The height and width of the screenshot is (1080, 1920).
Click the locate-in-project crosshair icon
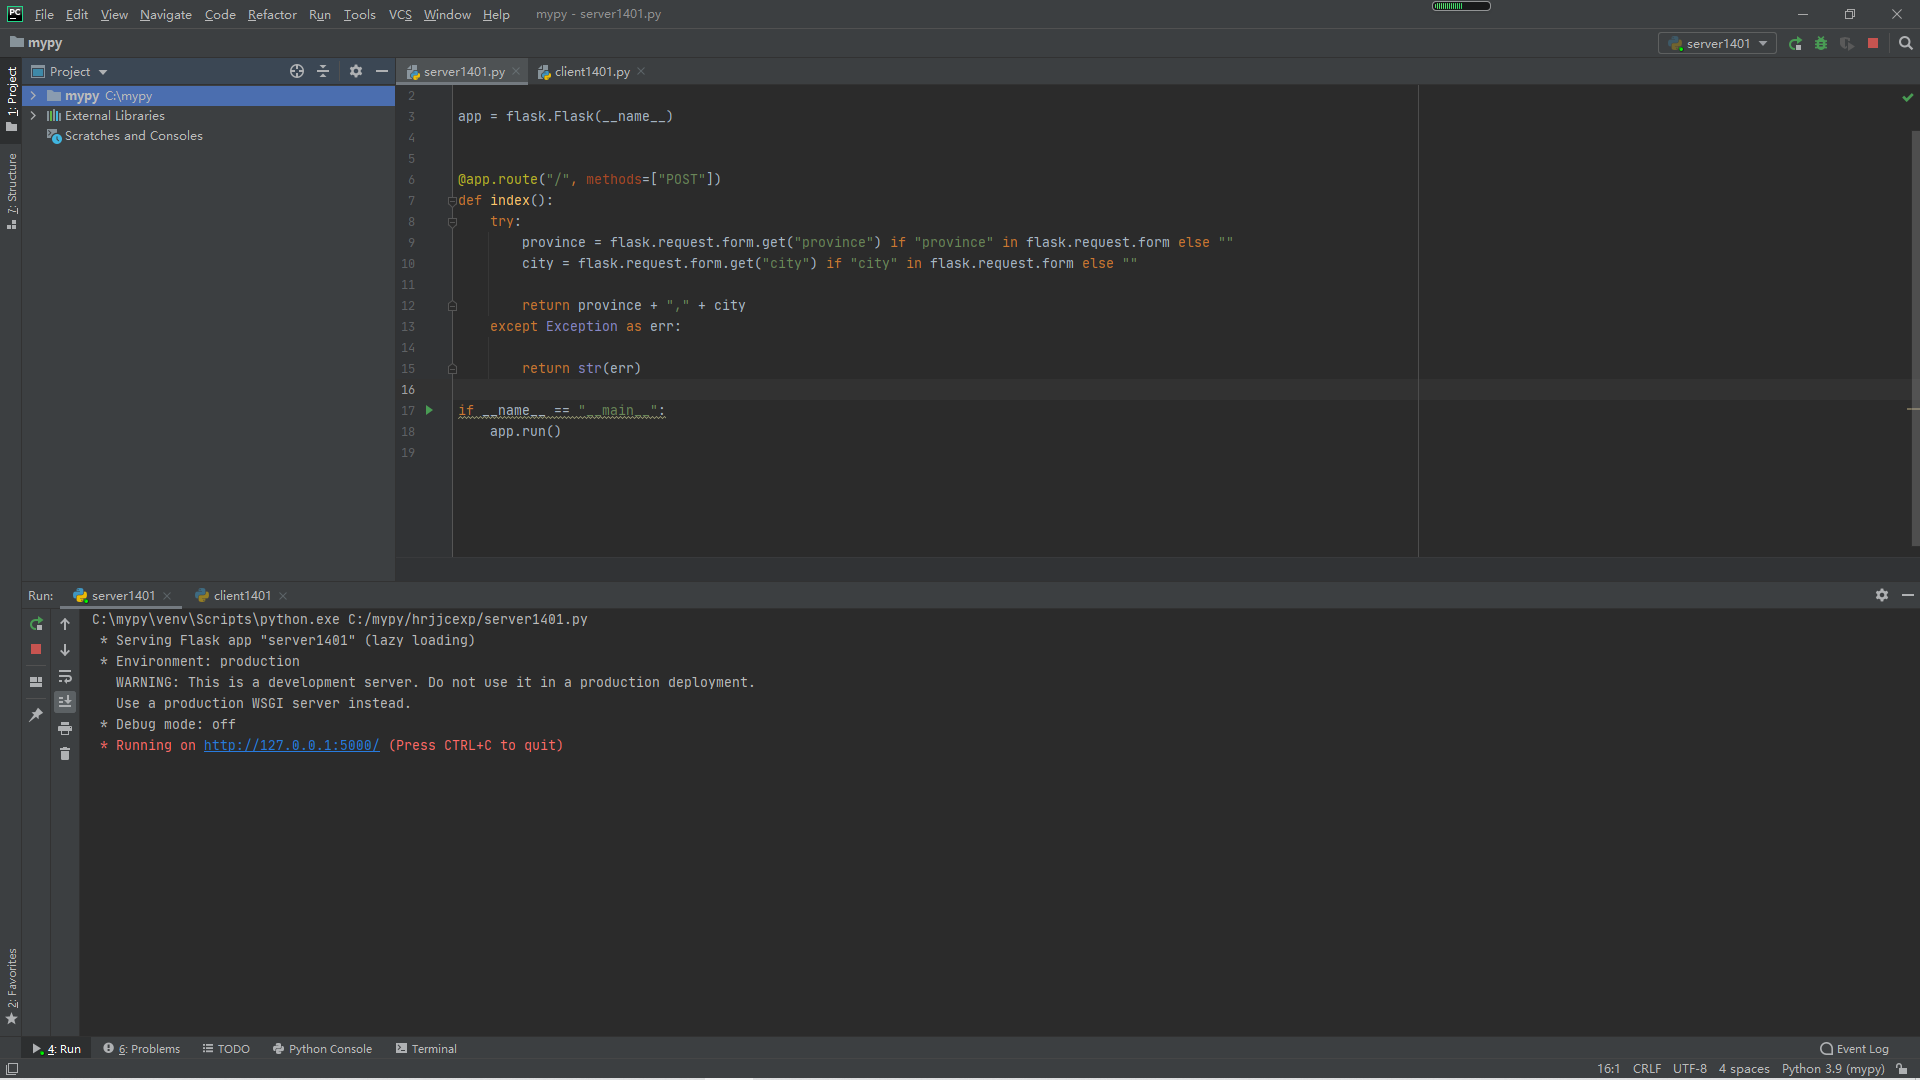pos(297,71)
